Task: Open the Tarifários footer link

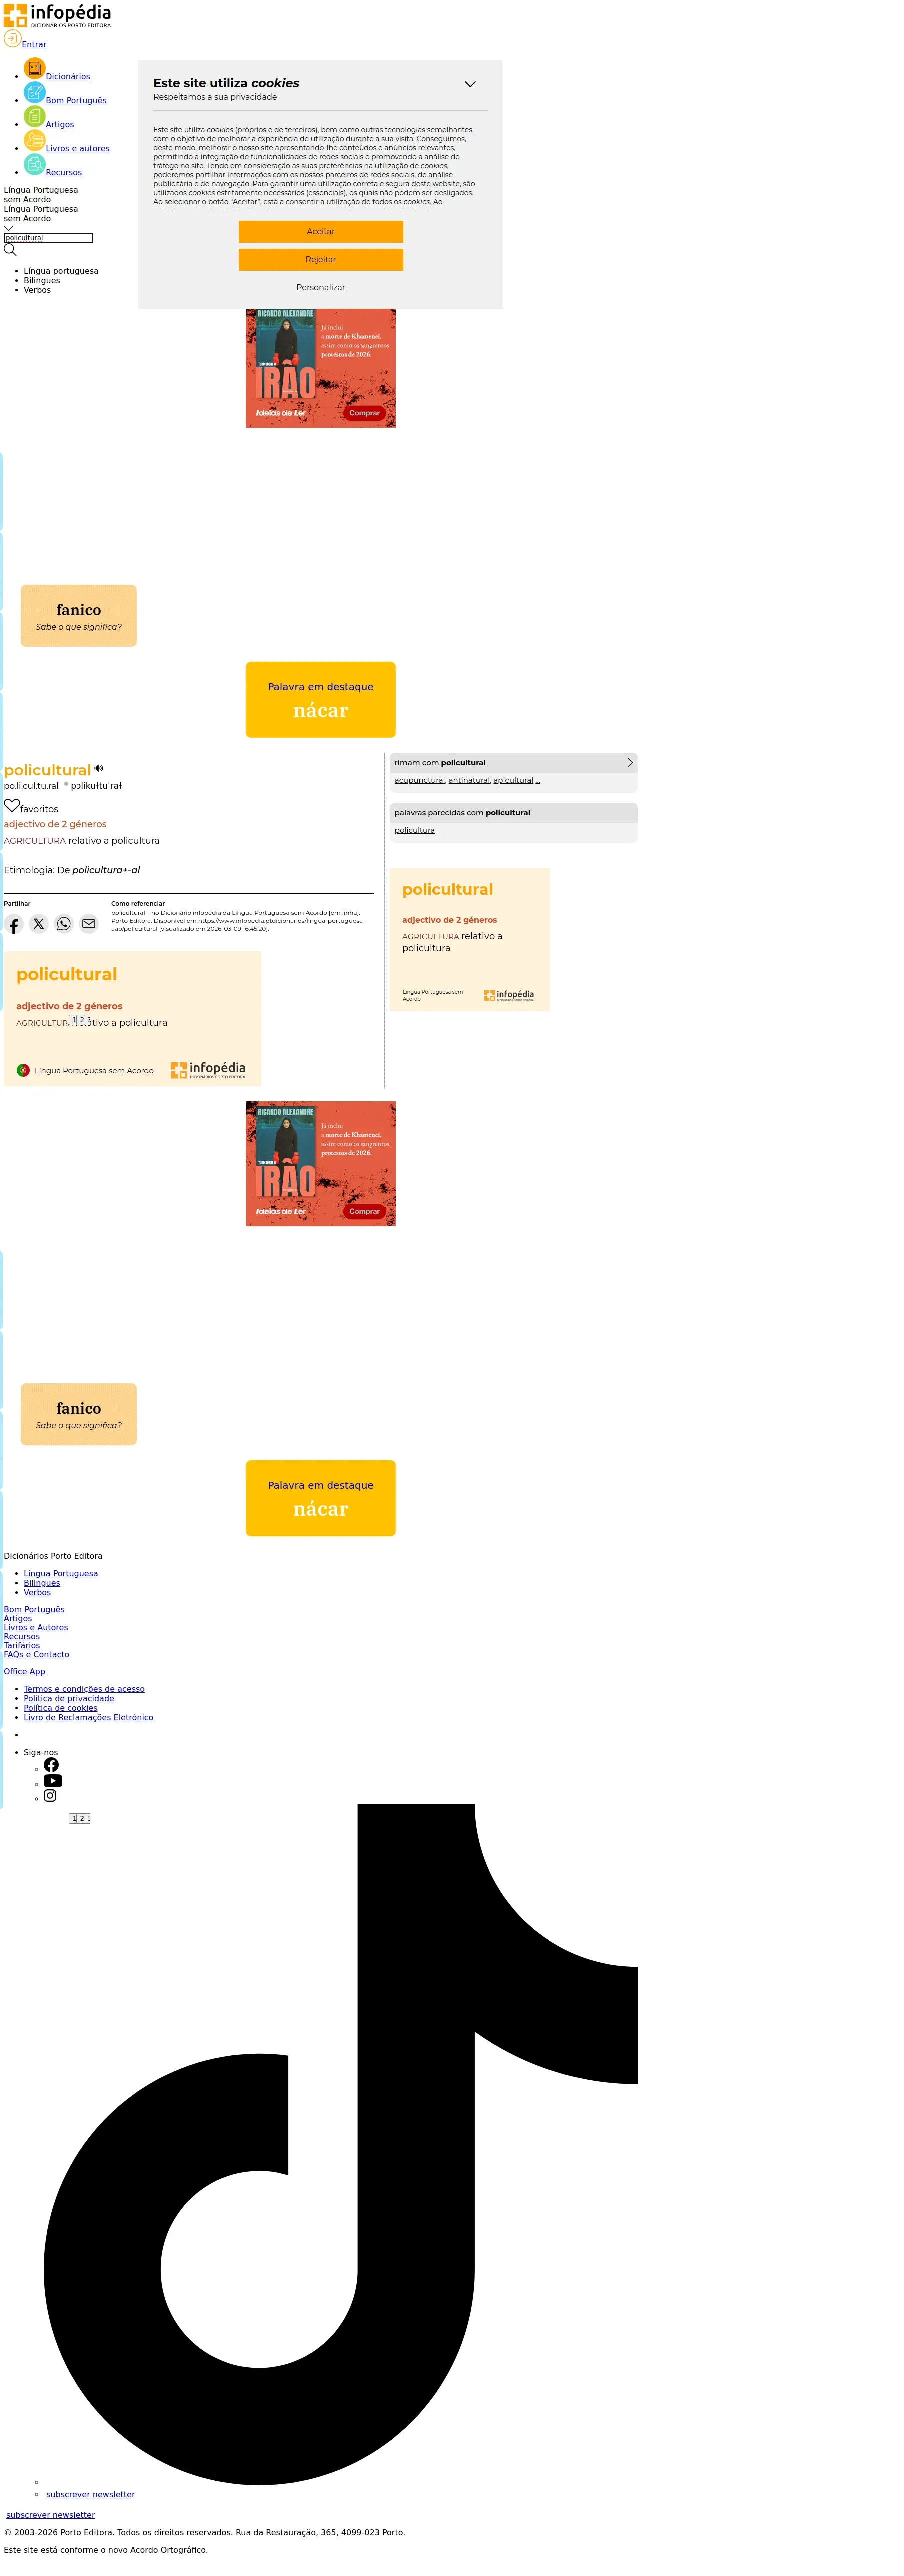Action: 22,1645
